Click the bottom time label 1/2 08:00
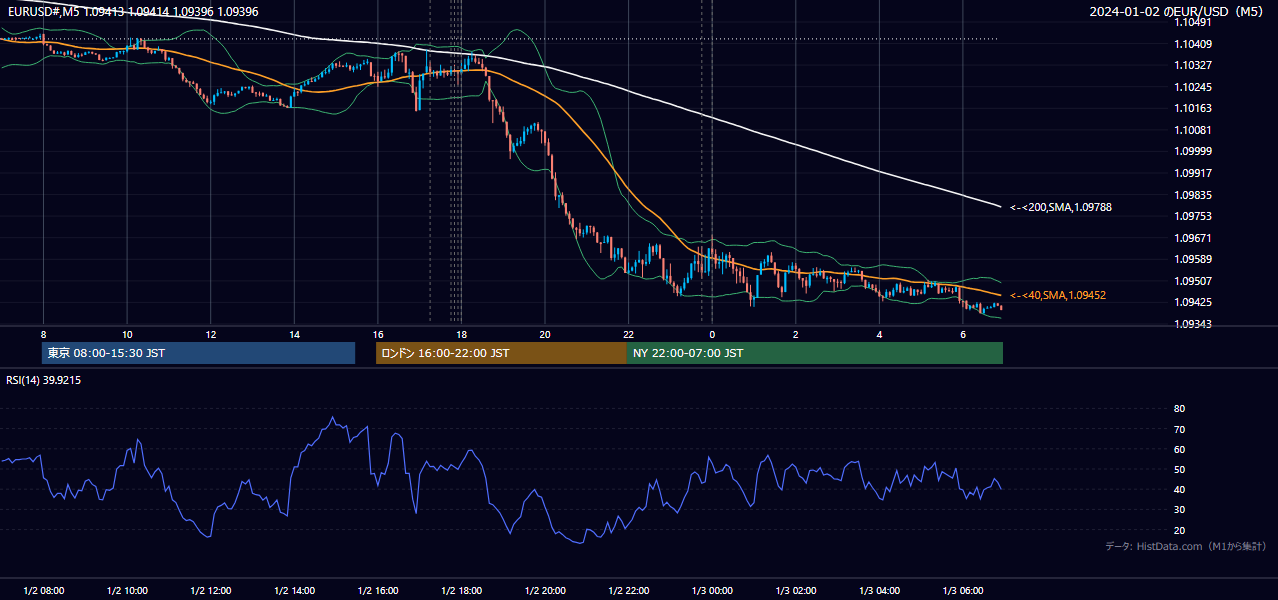Image resolution: width=1278 pixels, height=600 pixels. [43, 591]
